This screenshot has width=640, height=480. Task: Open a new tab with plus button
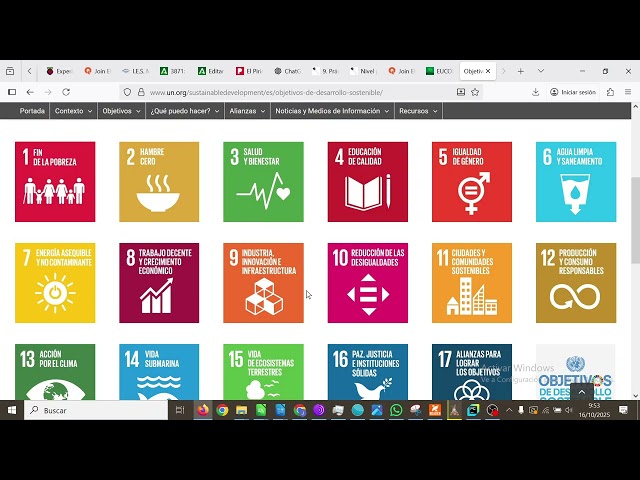520,71
